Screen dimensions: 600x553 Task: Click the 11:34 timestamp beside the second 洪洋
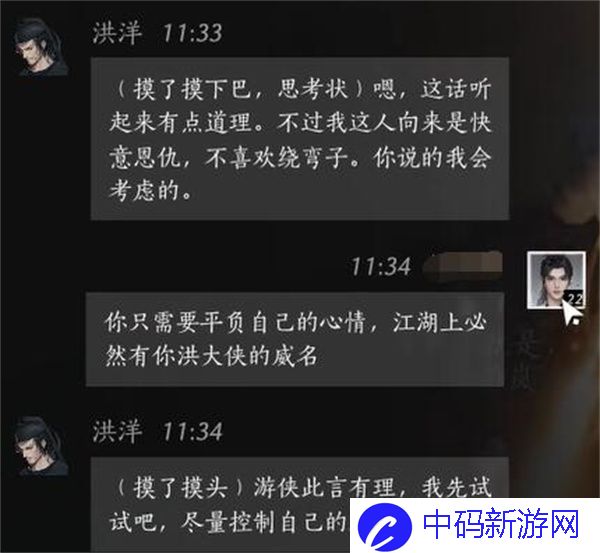click(x=192, y=432)
